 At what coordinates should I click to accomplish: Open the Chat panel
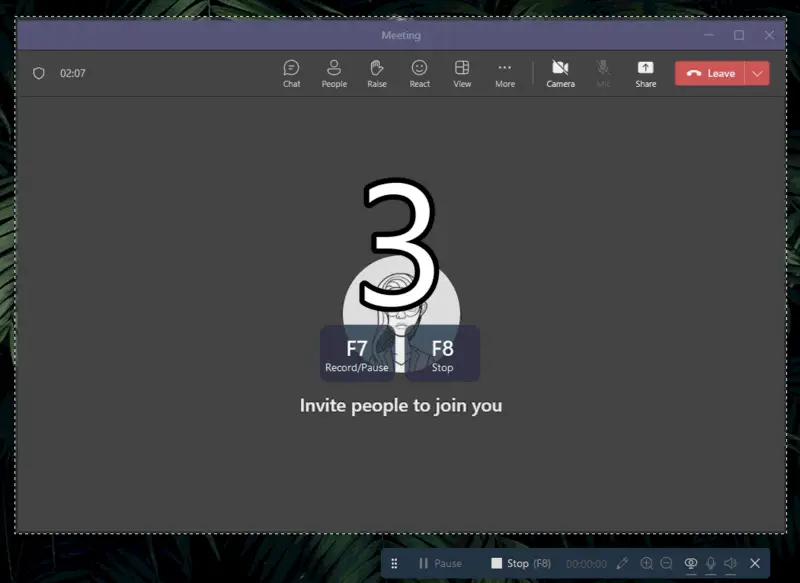pyautogui.click(x=291, y=72)
